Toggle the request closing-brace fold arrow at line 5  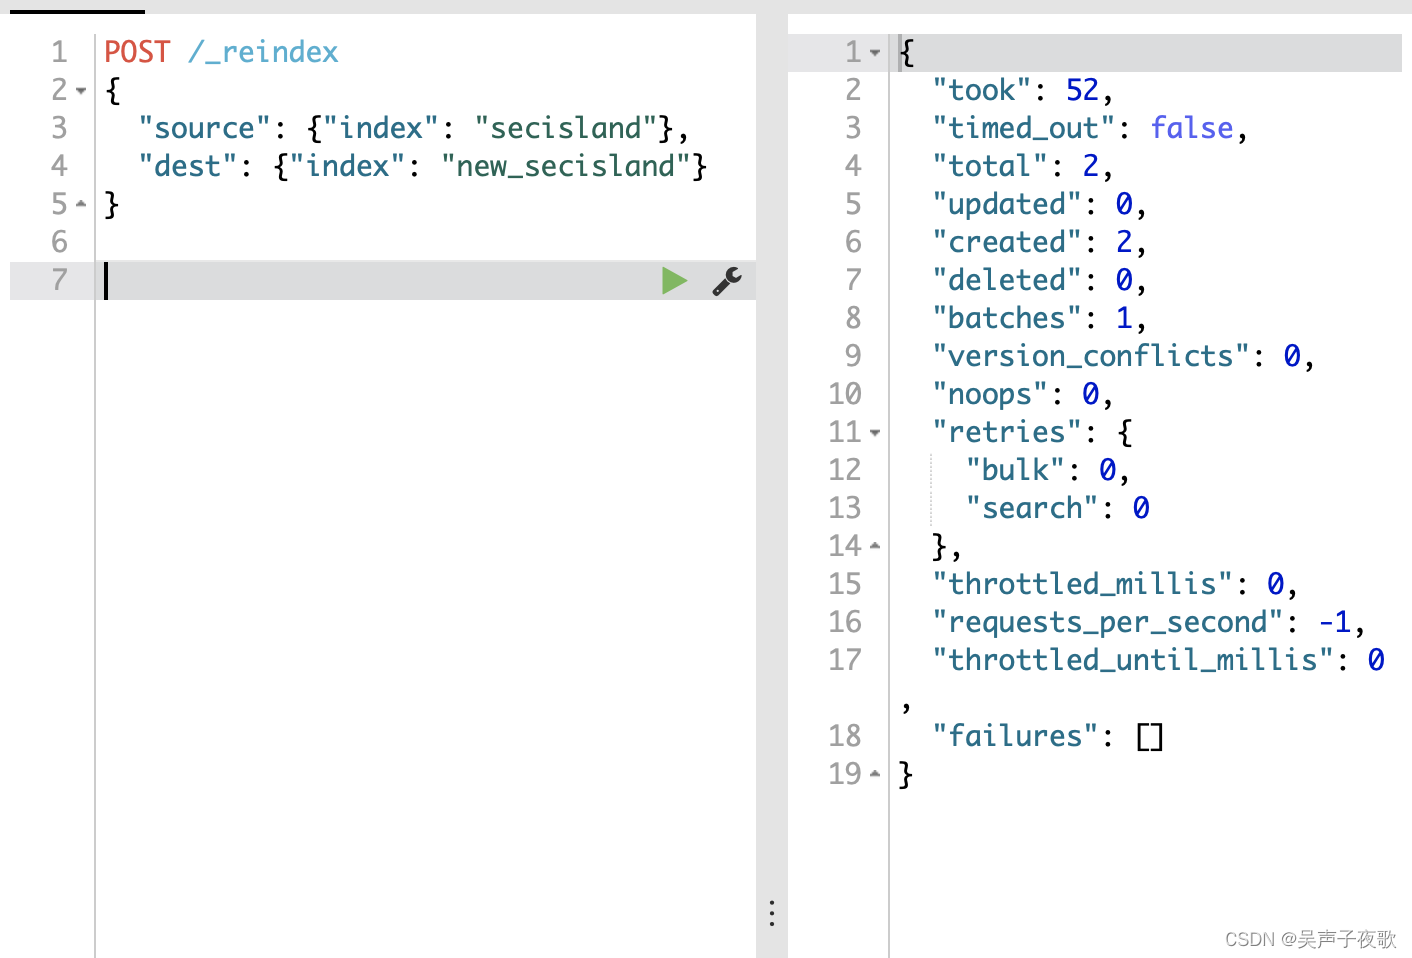(81, 204)
